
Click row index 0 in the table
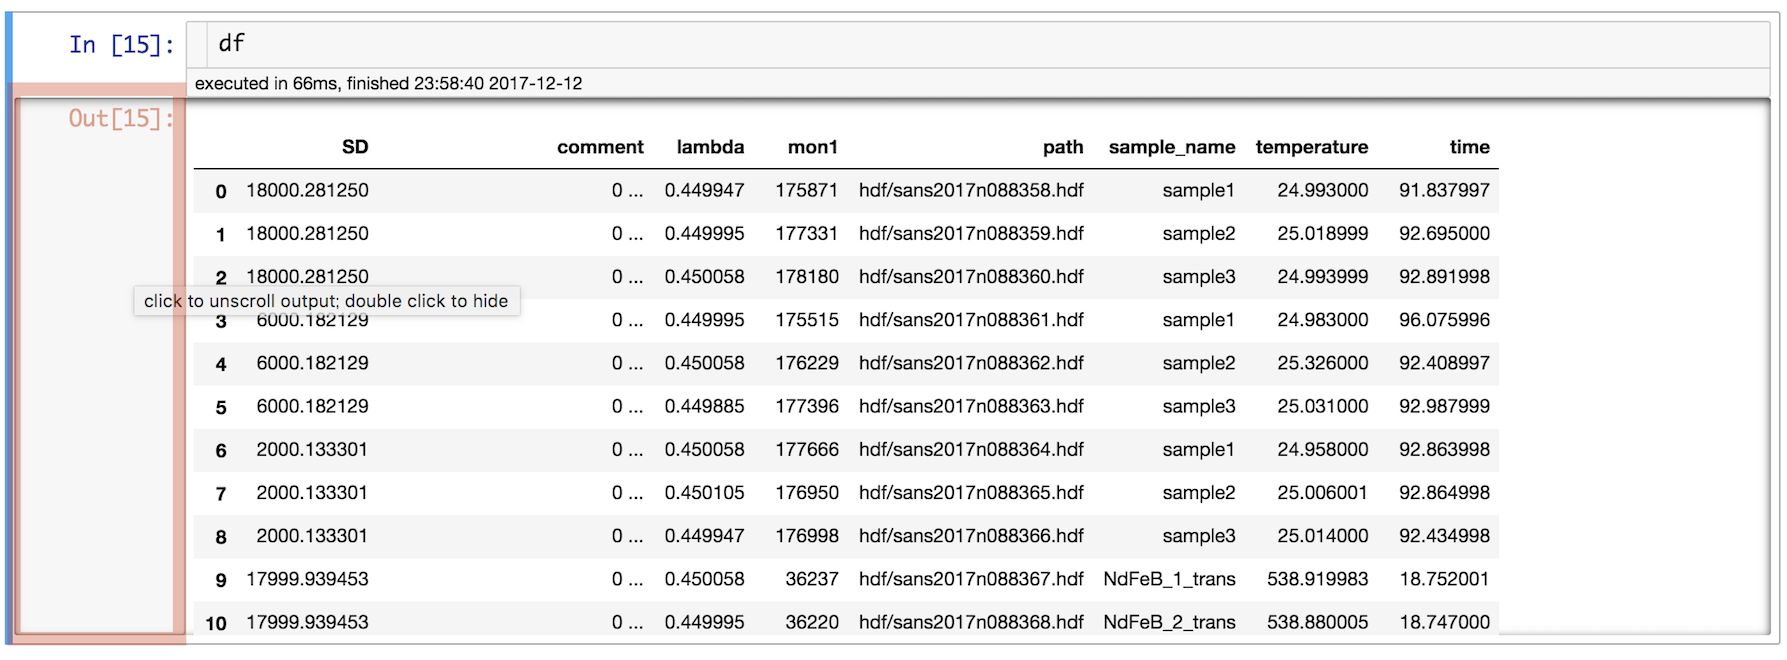[221, 191]
